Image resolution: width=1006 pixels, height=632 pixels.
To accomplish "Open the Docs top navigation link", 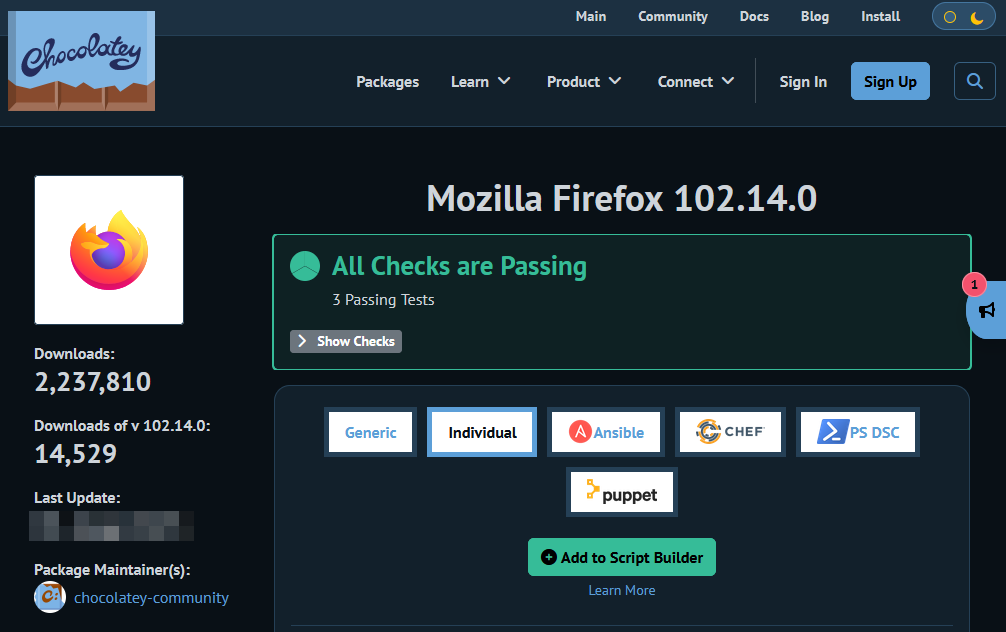I will pyautogui.click(x=754, y=17).
